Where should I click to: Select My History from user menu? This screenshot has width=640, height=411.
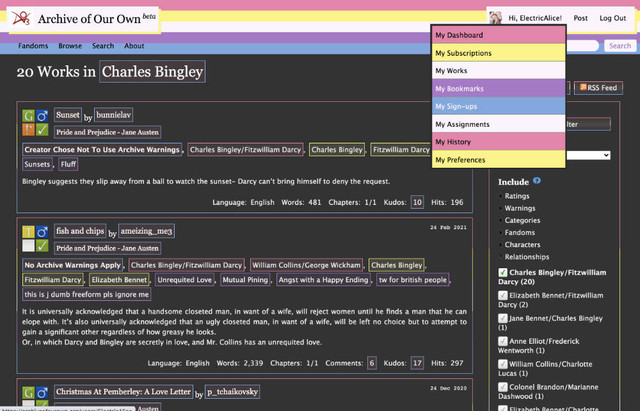(x=498, y=142)
